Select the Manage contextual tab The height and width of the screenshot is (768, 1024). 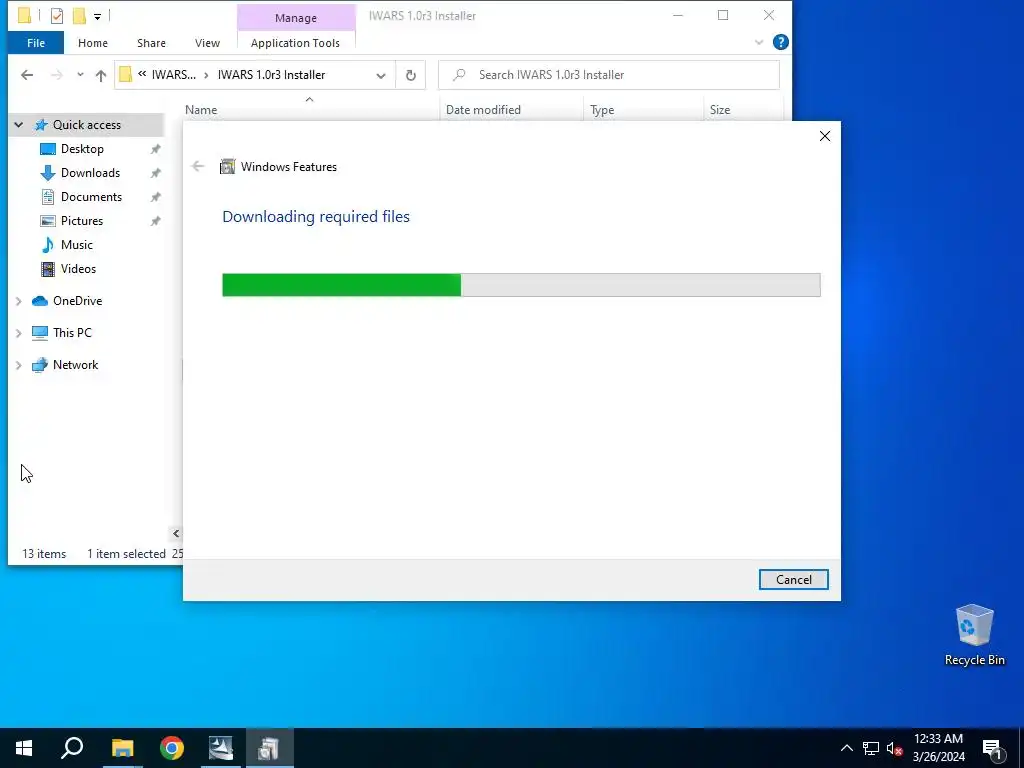296,18
